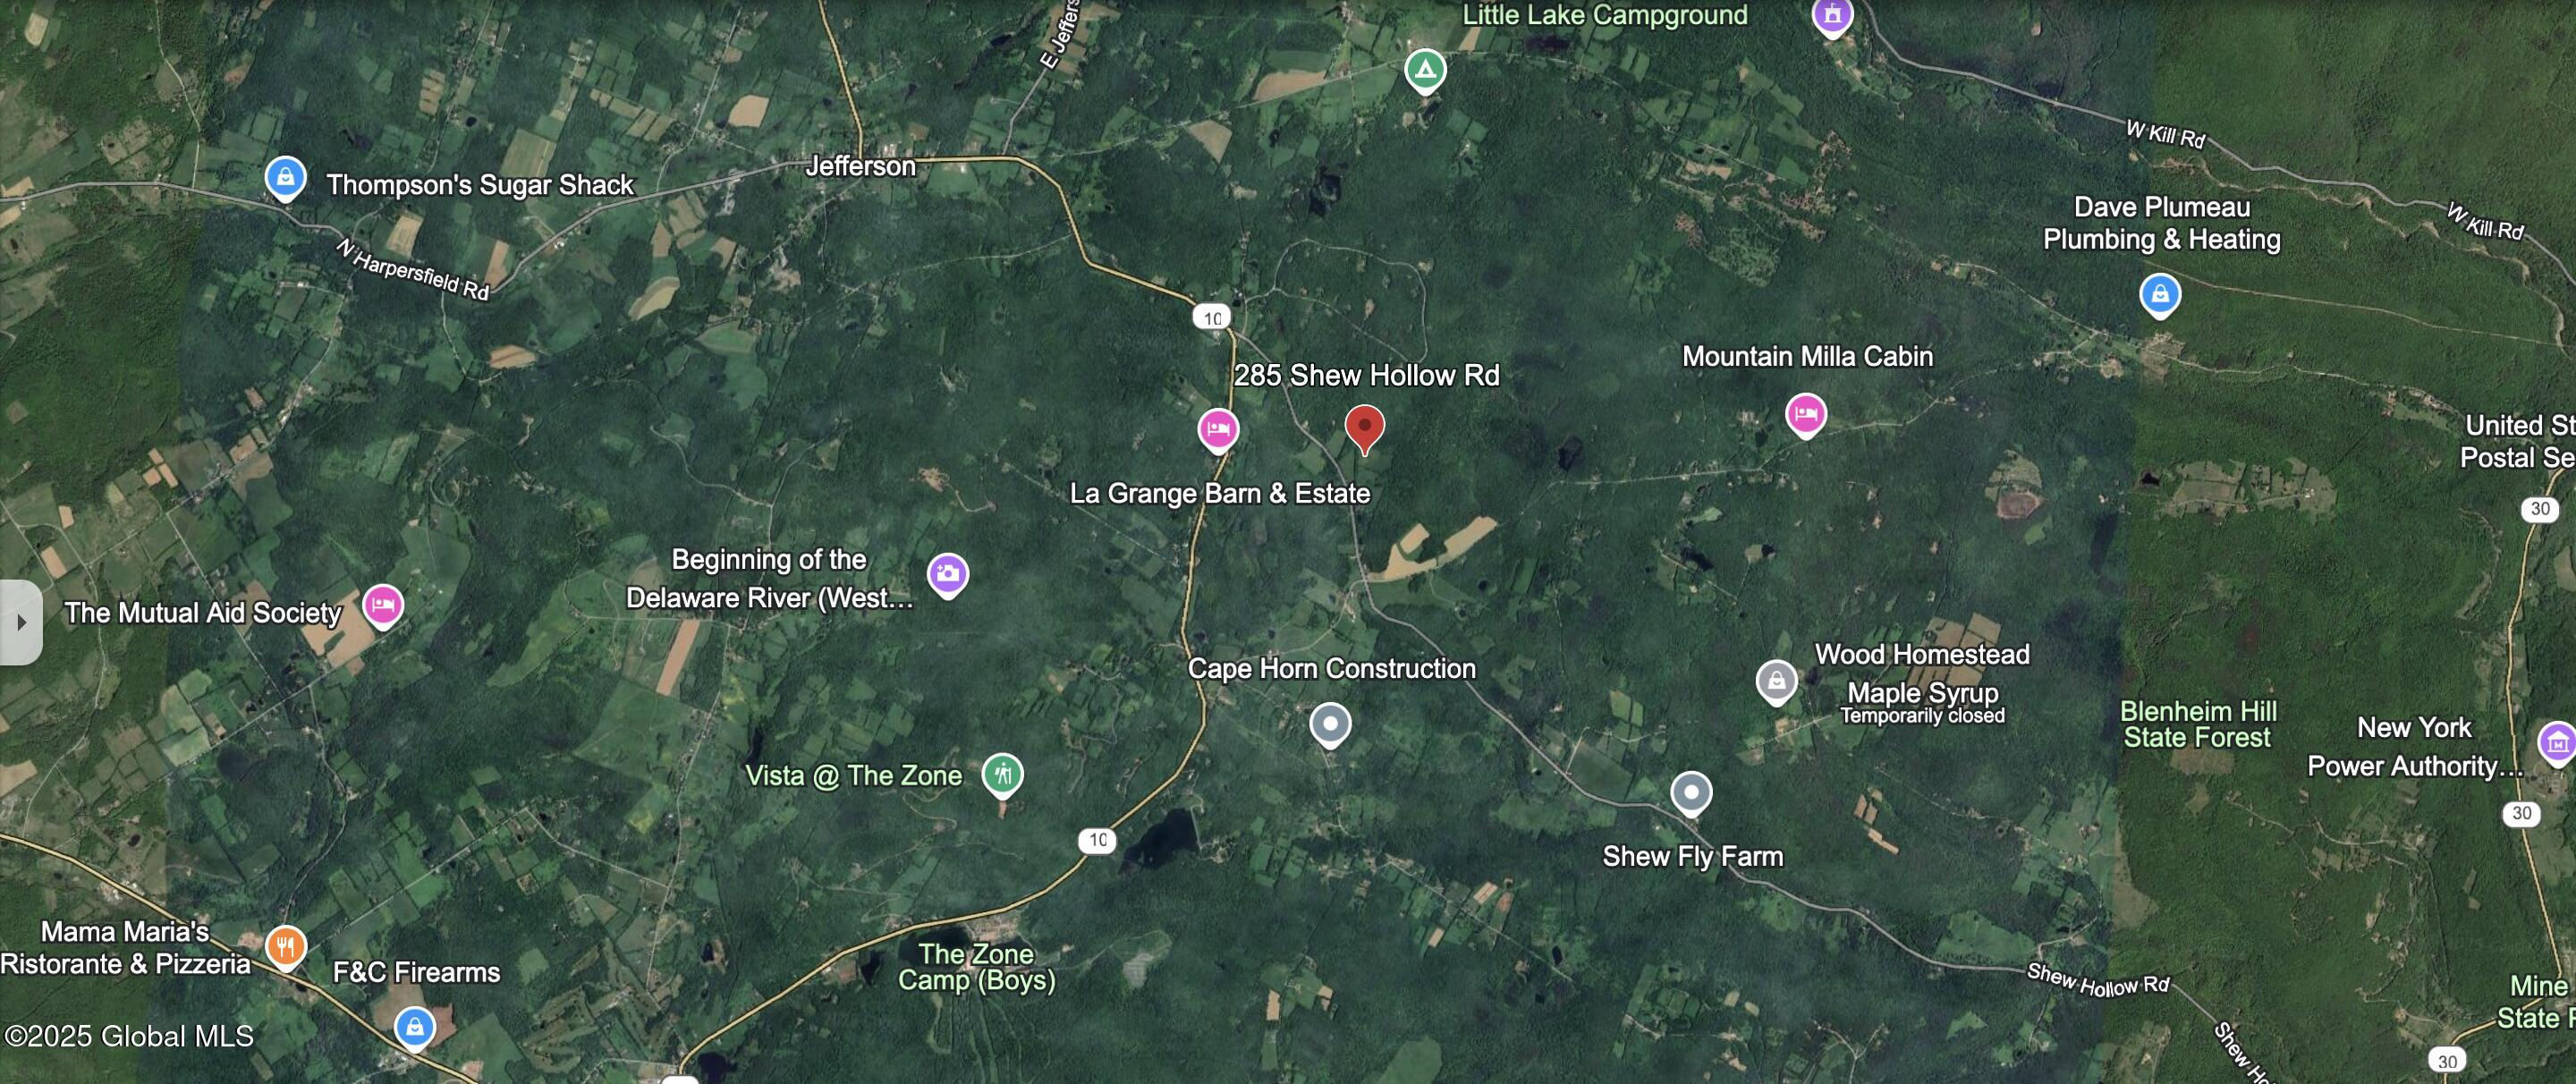Expand the side panel arrow tab
Image resolution: width=2576 pixels, height=1084 pixels.
tap(21, 622)
